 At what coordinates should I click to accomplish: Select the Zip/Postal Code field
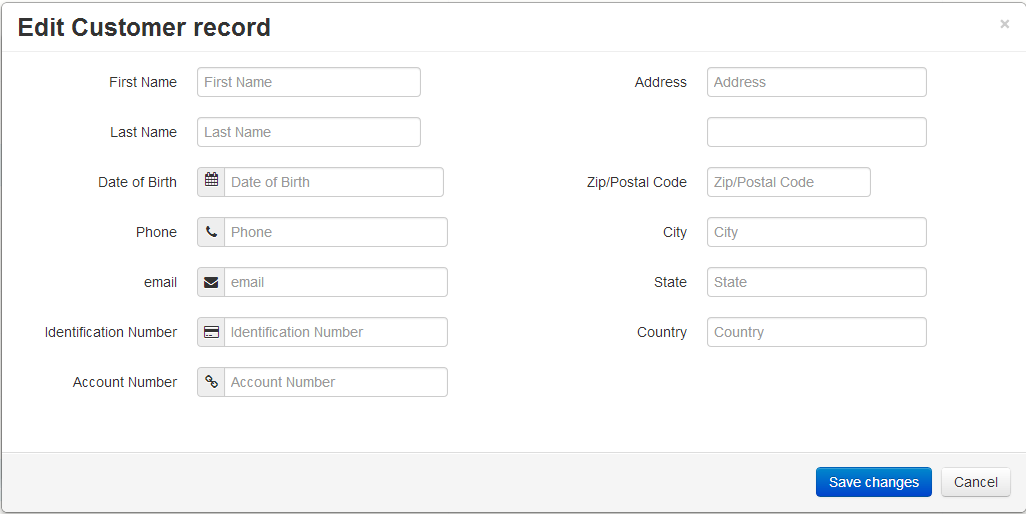pos(788,182)
